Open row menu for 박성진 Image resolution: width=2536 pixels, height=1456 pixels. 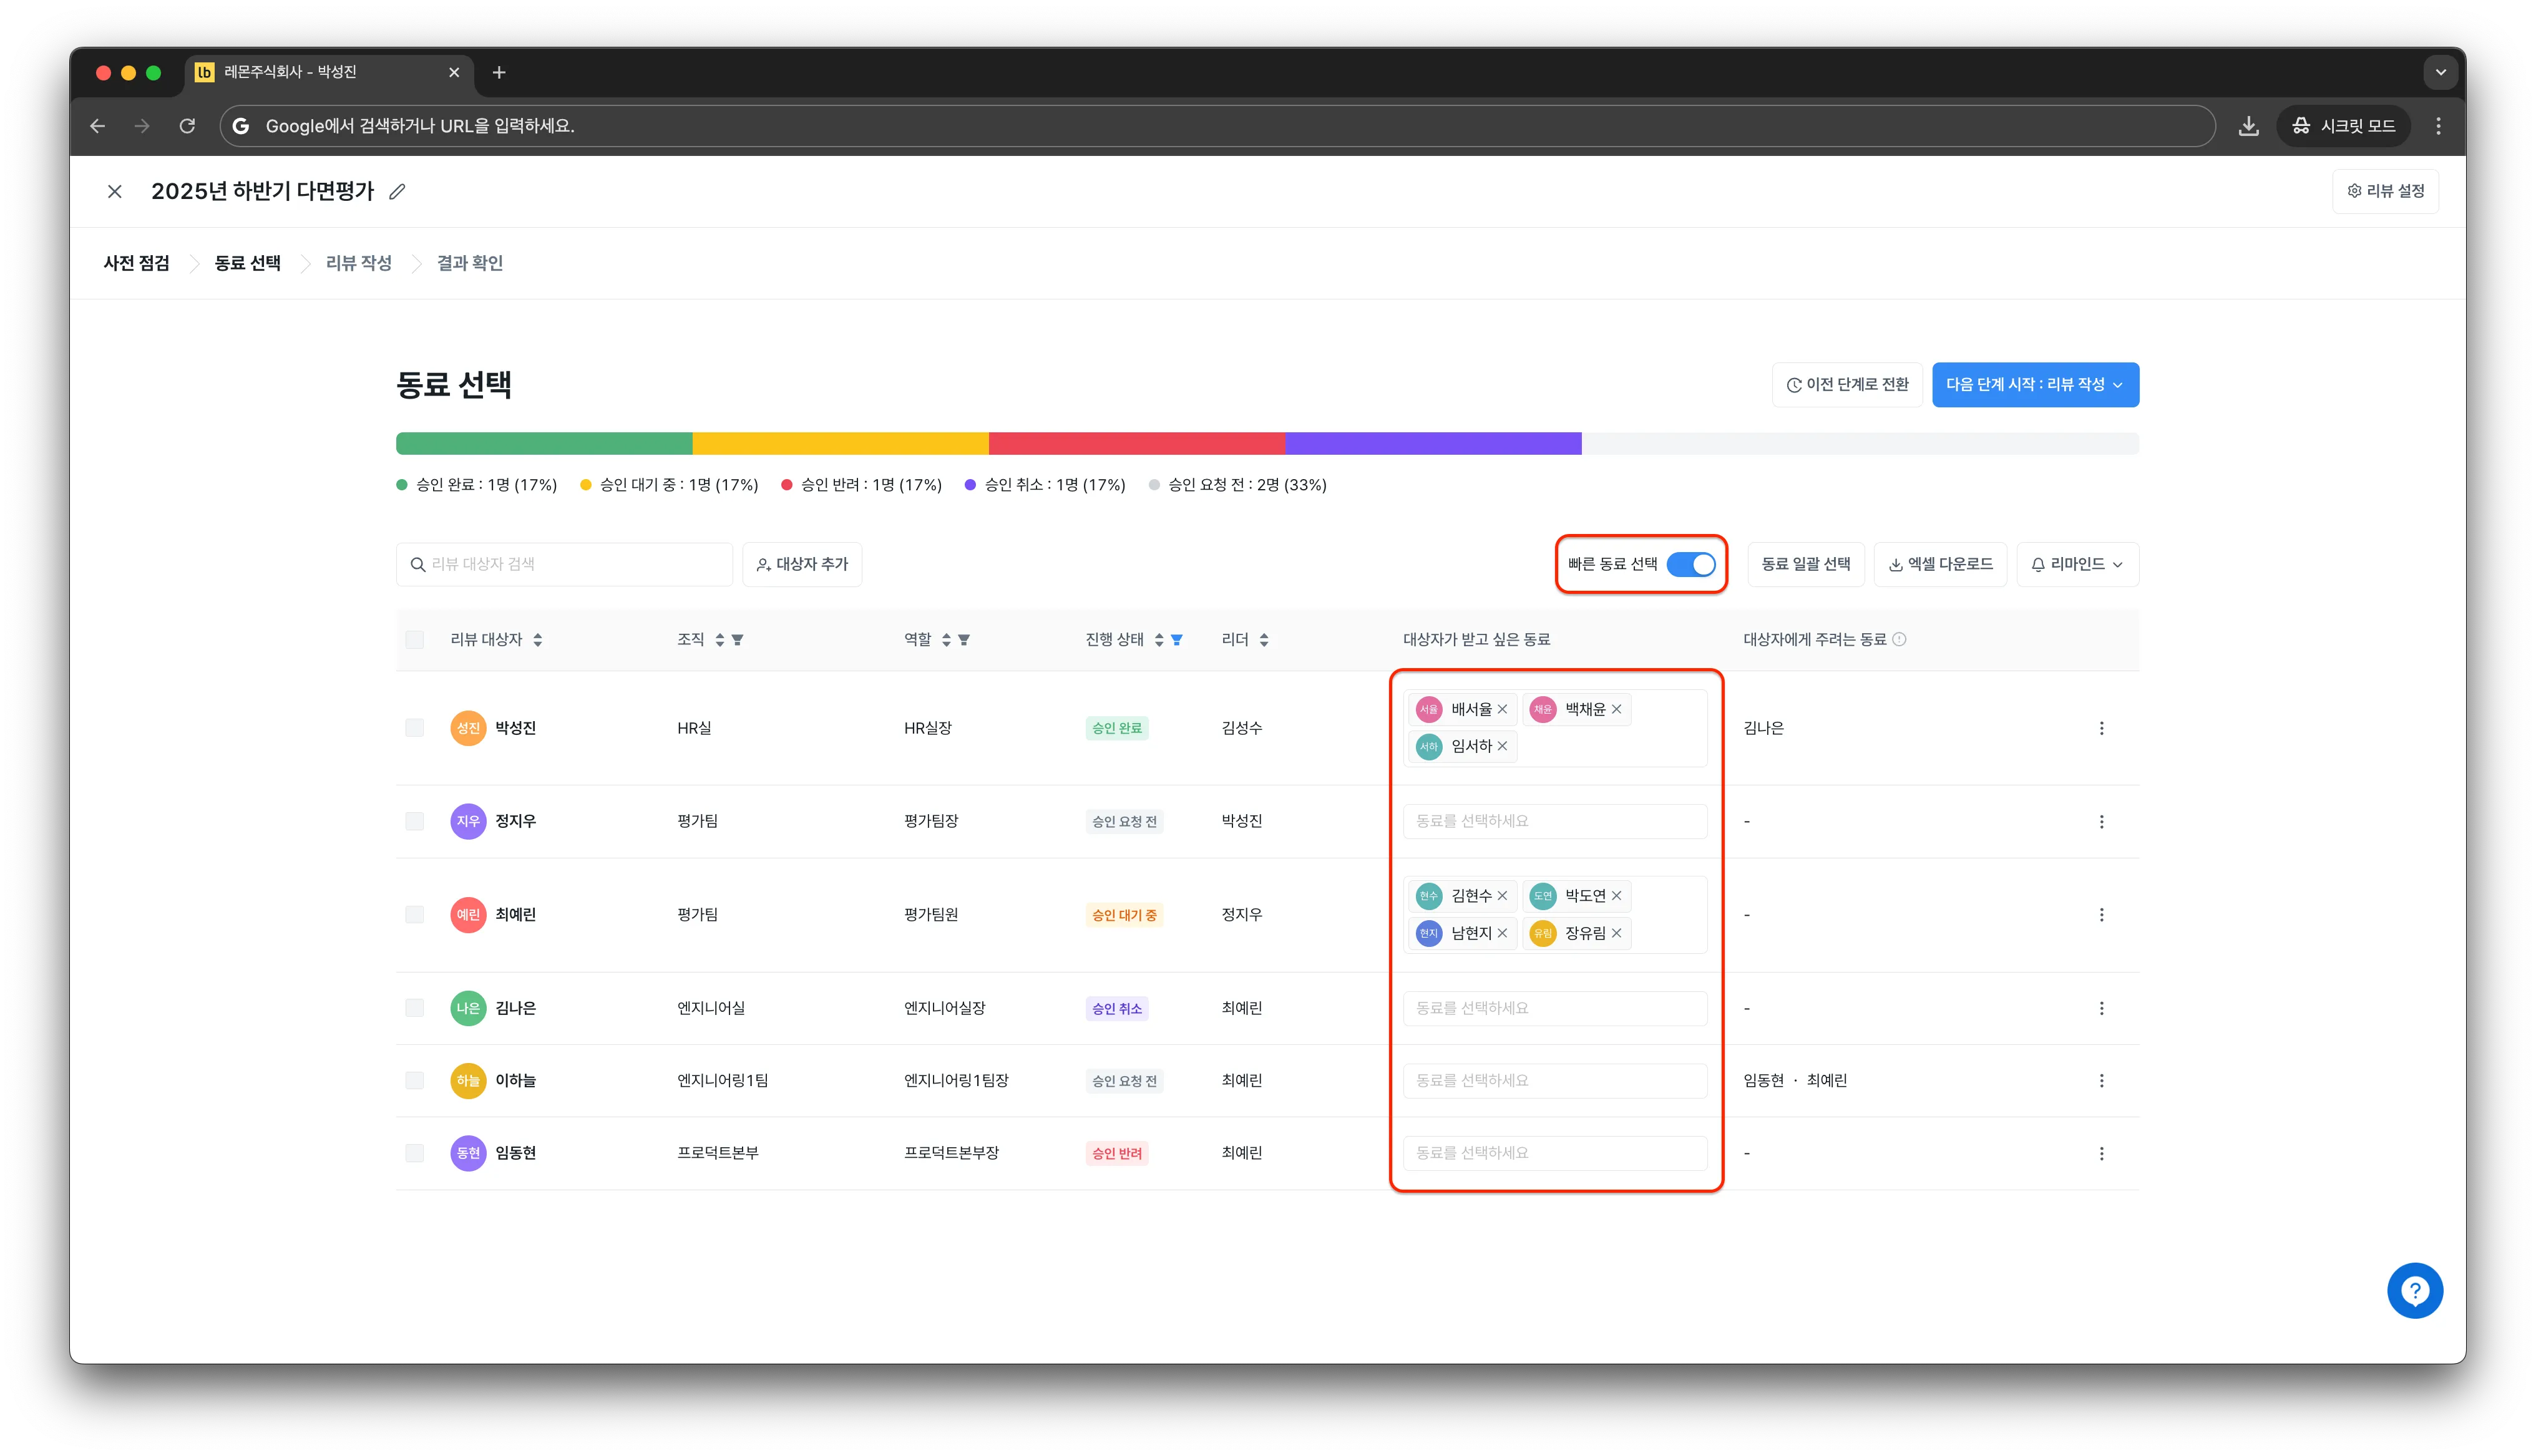(x=2101, y=728)
